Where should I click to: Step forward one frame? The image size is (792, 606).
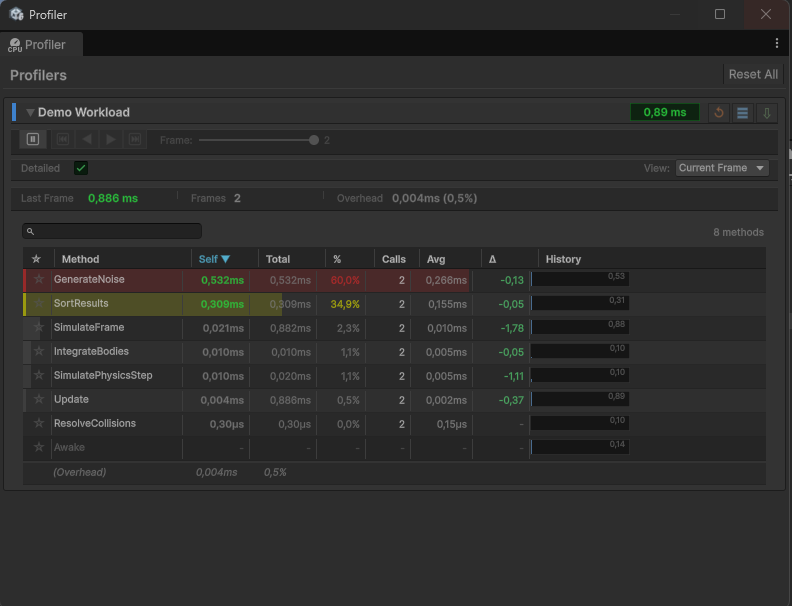pyautogui.click(x=111, y=139)
